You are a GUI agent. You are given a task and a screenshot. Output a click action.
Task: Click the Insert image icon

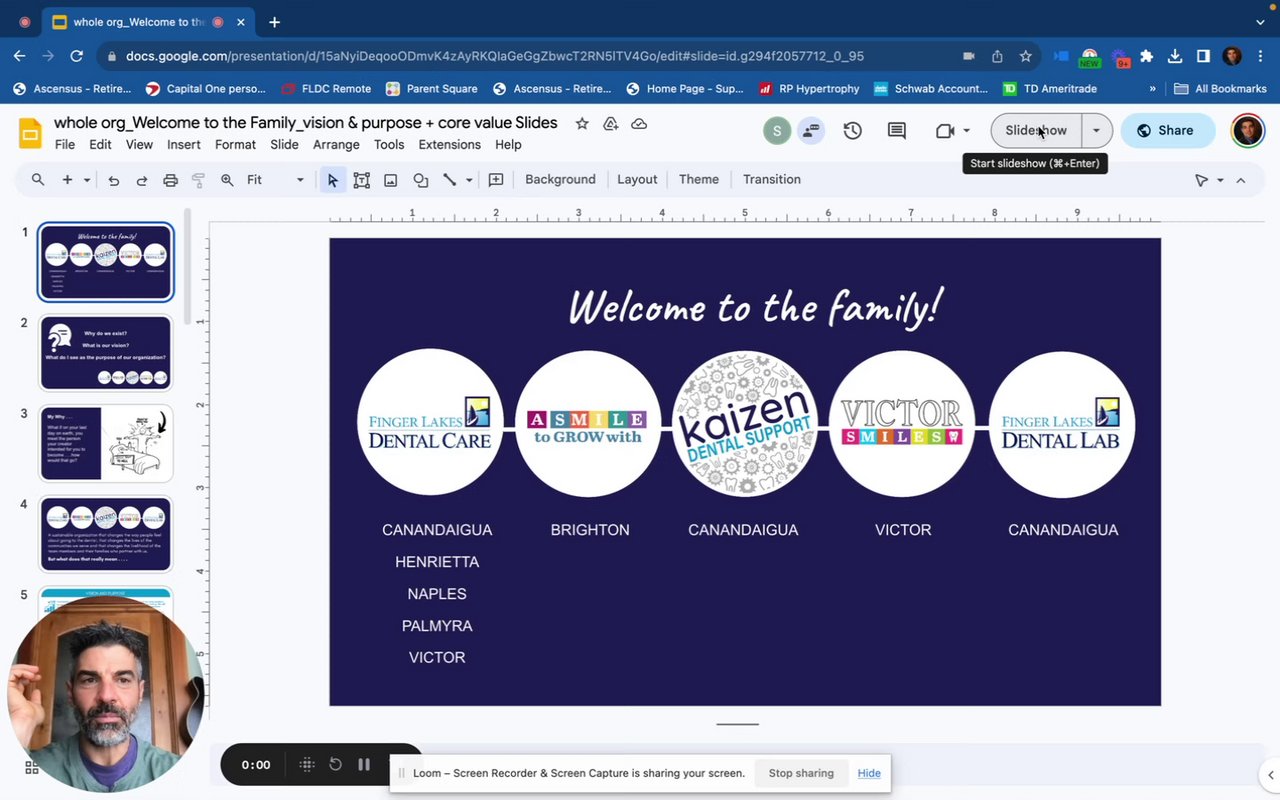[x=391, y=180]
